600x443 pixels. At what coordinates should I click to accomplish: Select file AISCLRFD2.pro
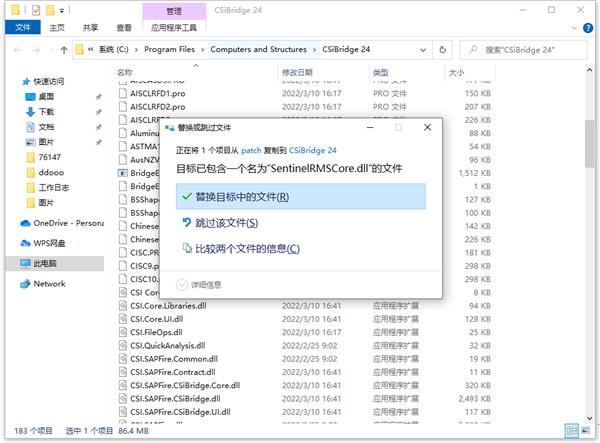(158, 107)
